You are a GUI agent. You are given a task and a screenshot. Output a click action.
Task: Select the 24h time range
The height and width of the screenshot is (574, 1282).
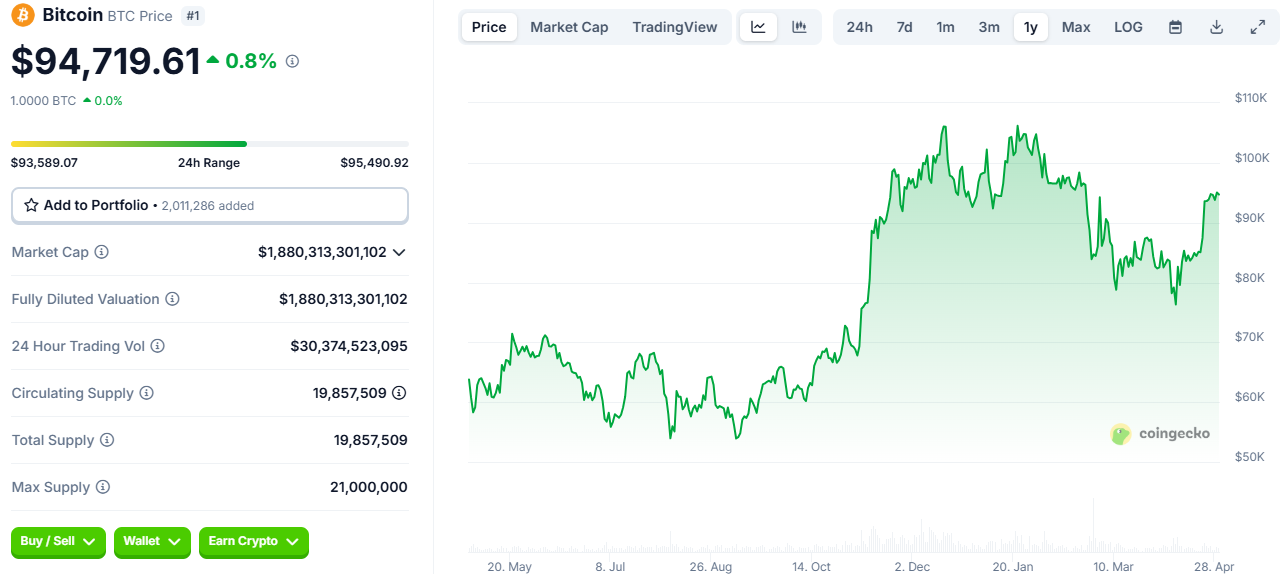click(x=859, y=27)
